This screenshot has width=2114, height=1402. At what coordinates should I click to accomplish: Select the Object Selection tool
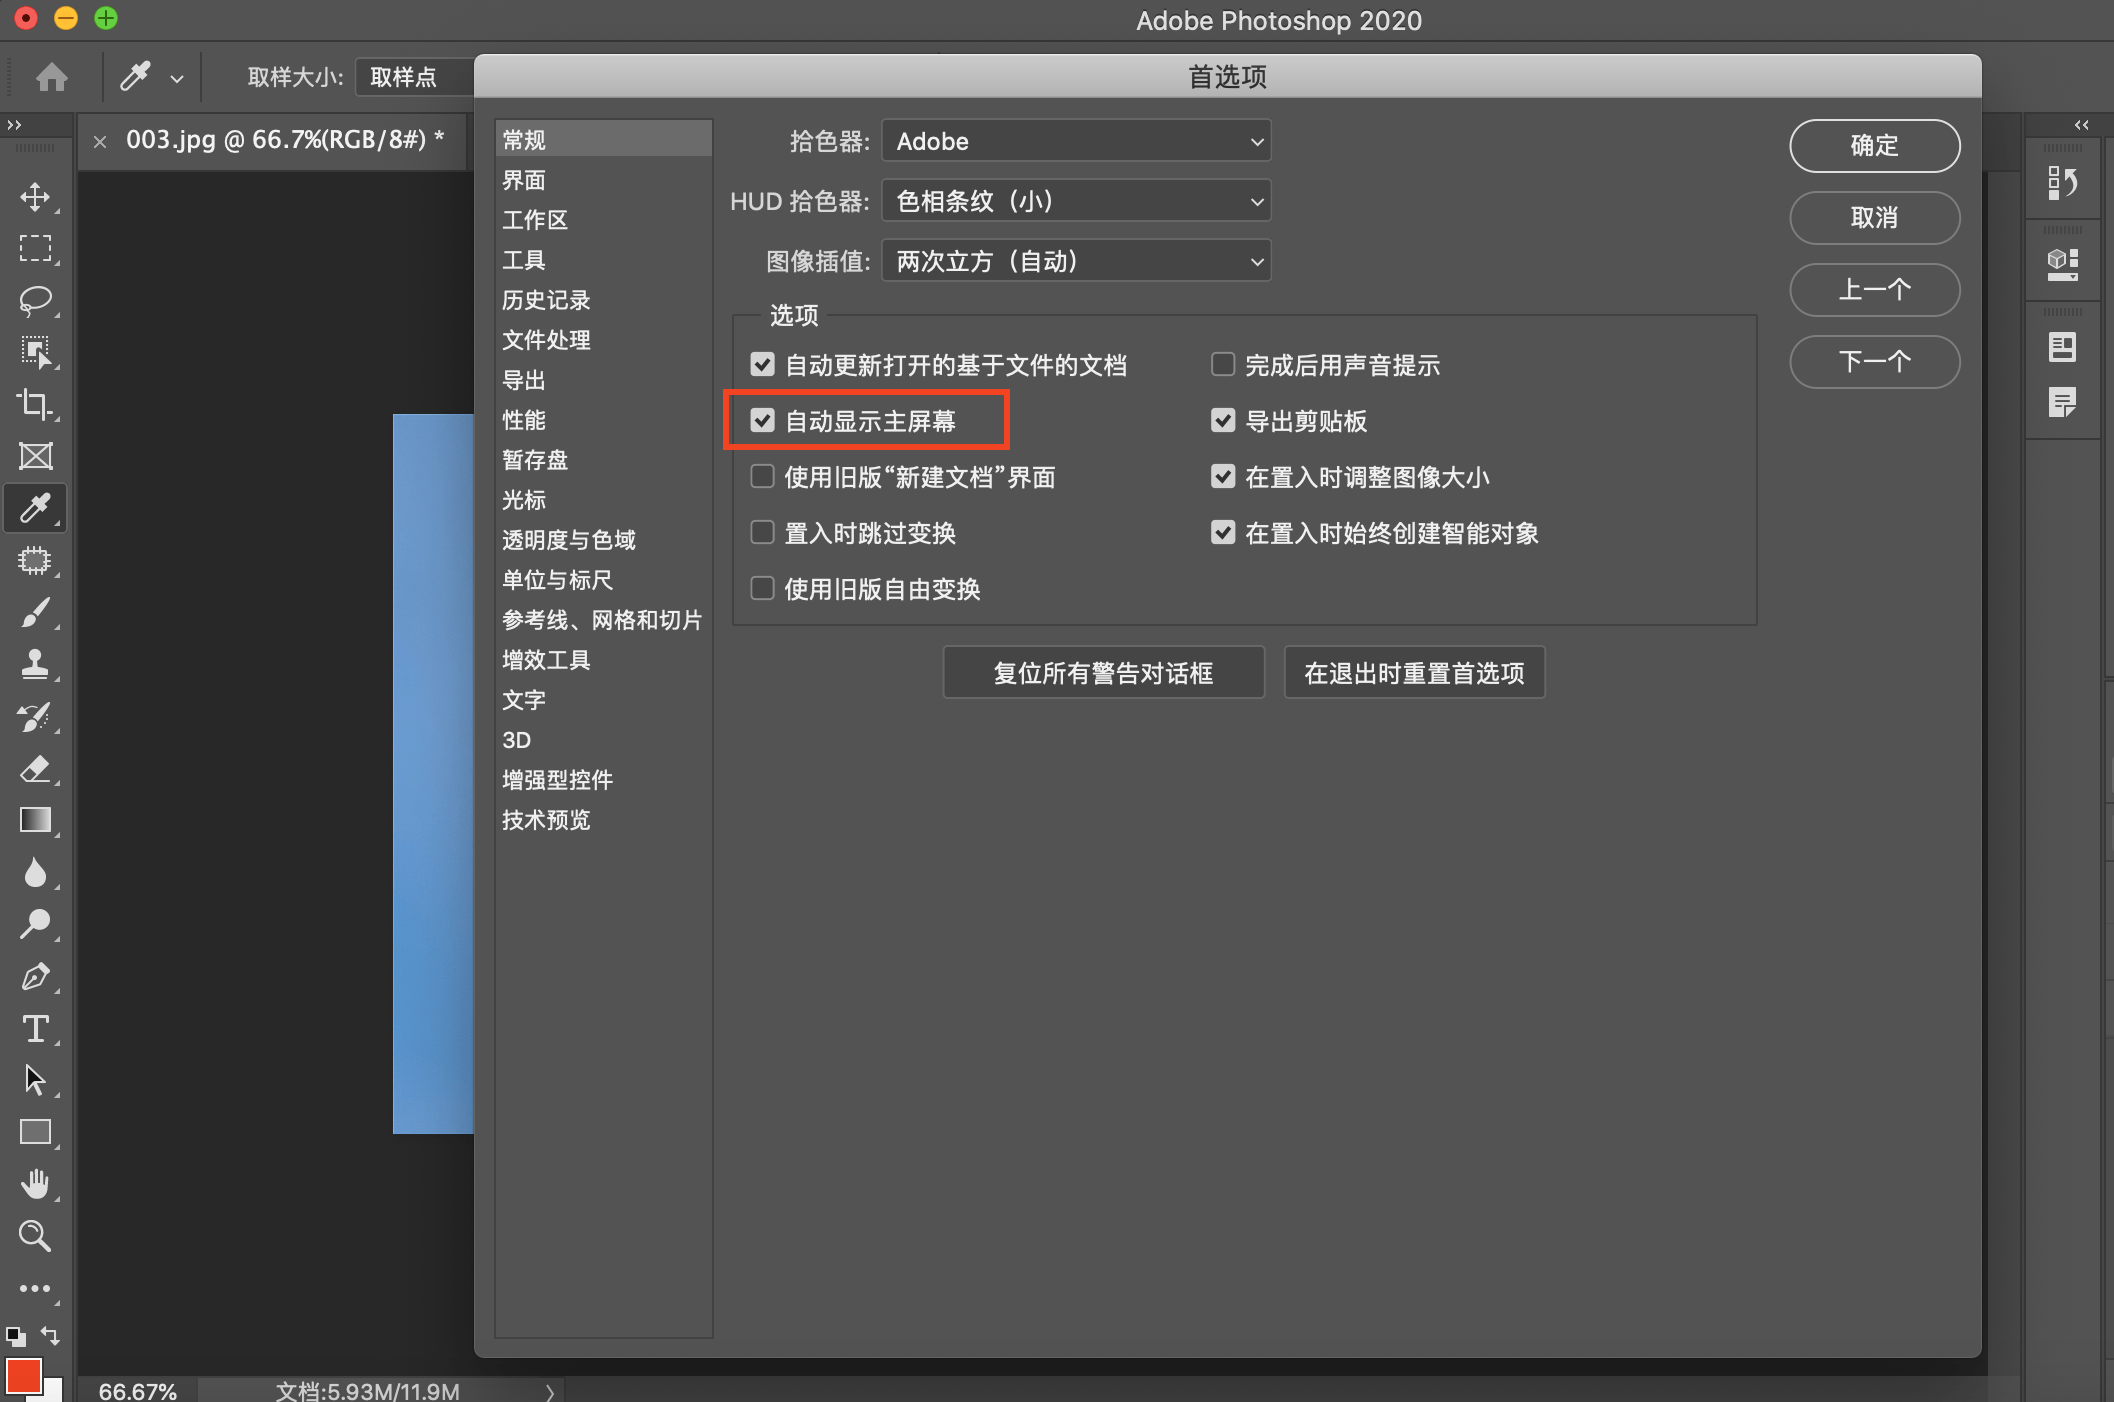(35, 352)
